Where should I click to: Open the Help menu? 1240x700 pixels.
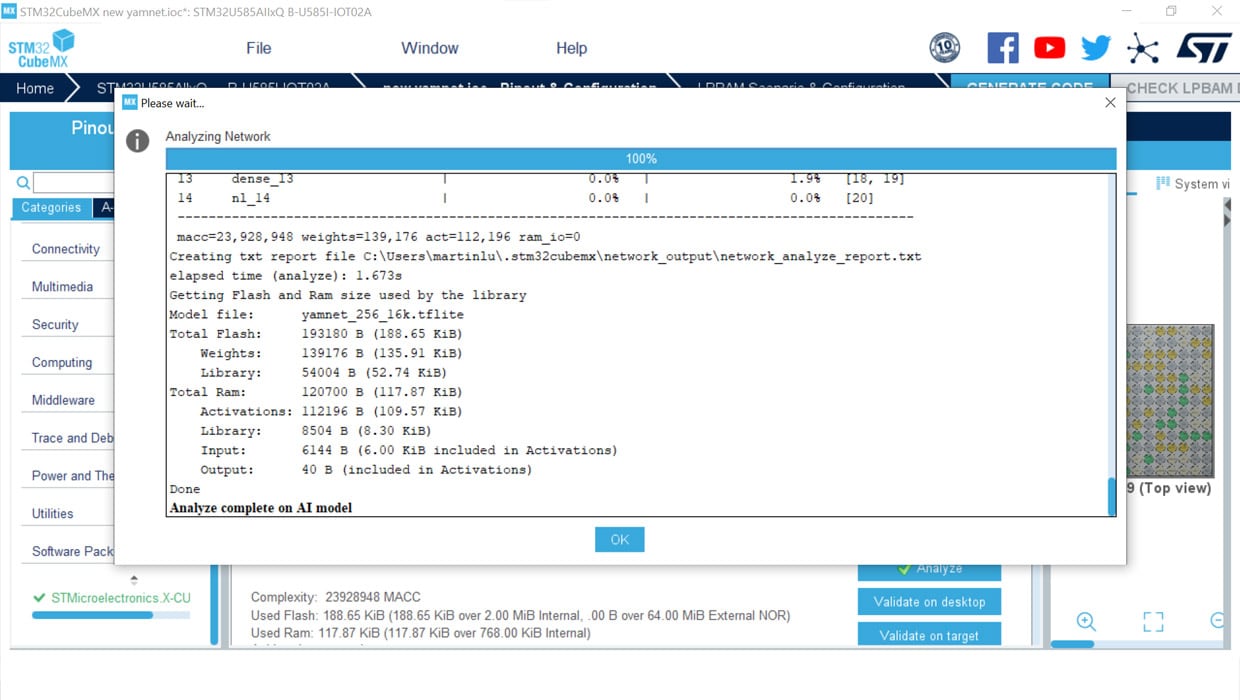(x=571, y=48)
